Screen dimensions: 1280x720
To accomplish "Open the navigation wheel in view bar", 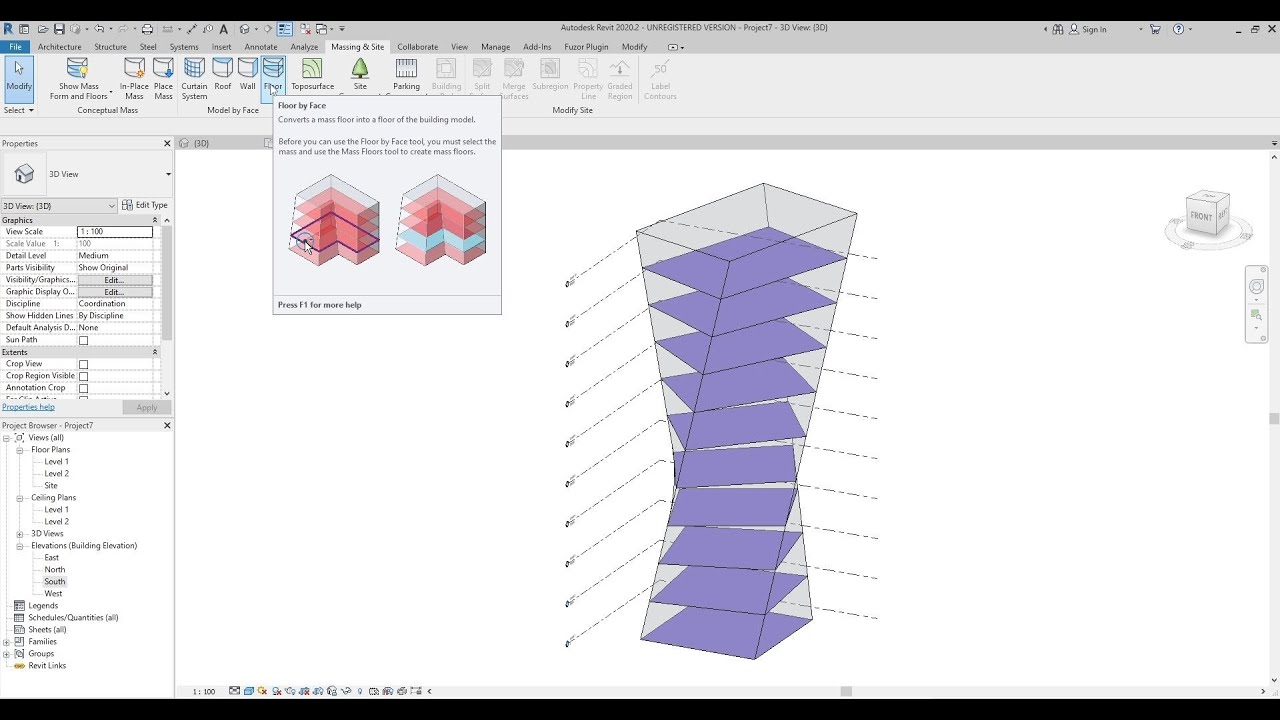I will (1256, 287).
